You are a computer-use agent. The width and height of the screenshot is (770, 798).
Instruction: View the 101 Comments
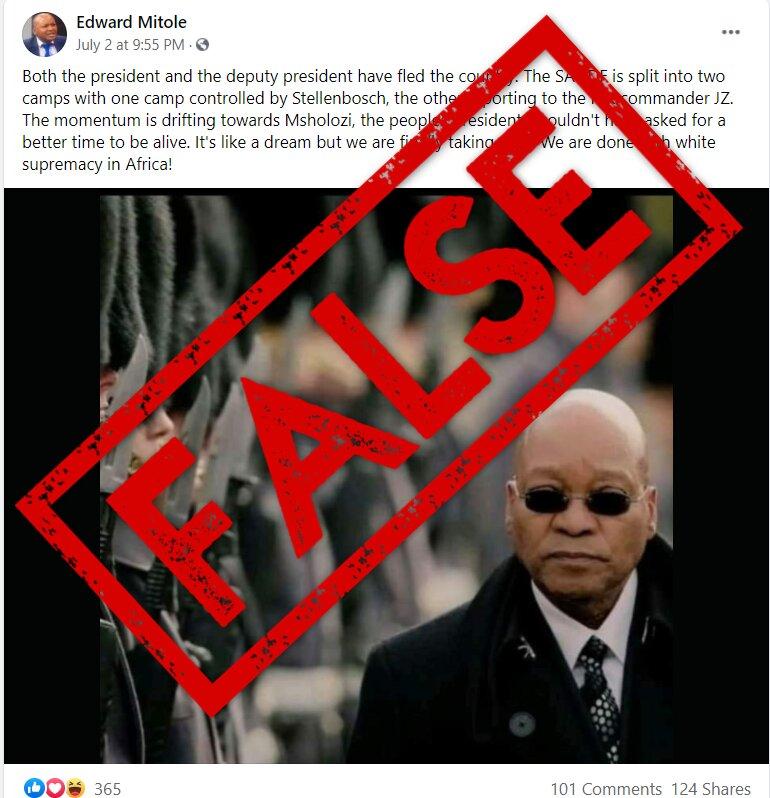tap(606, 789)
